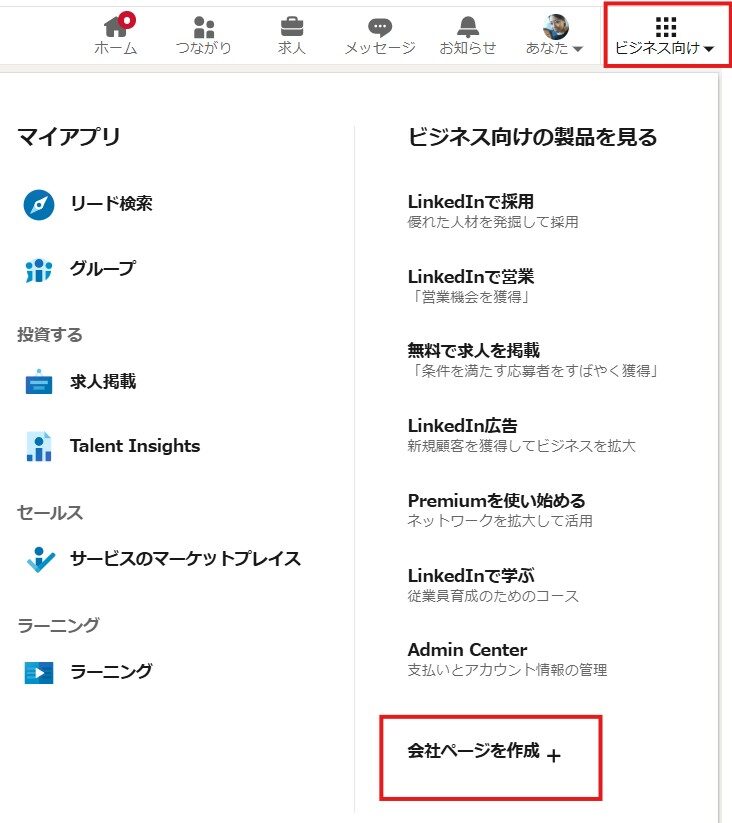The width and height of the screenshot is (732, 823).
Task: Open the リード検索 app link
Action: click(111, 204)
